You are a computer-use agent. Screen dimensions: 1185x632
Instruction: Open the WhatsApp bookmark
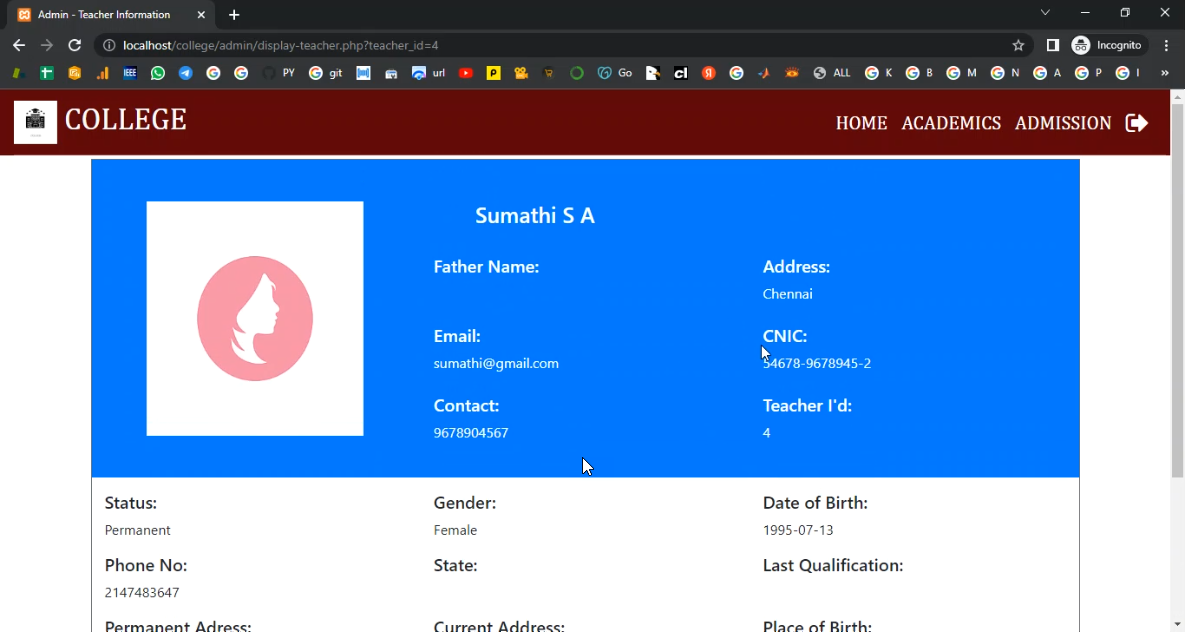pos(158,73)
